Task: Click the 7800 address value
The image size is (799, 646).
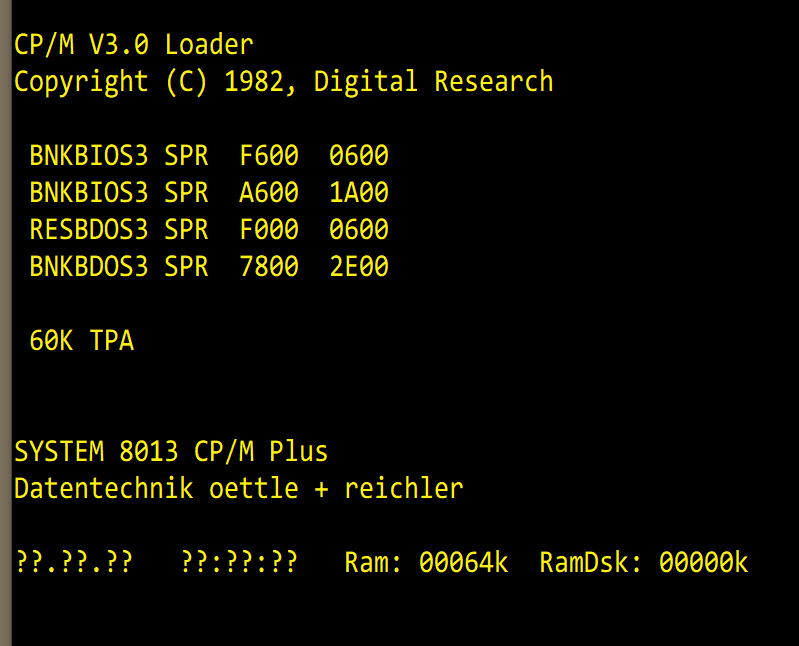Action: pos(269,267)
